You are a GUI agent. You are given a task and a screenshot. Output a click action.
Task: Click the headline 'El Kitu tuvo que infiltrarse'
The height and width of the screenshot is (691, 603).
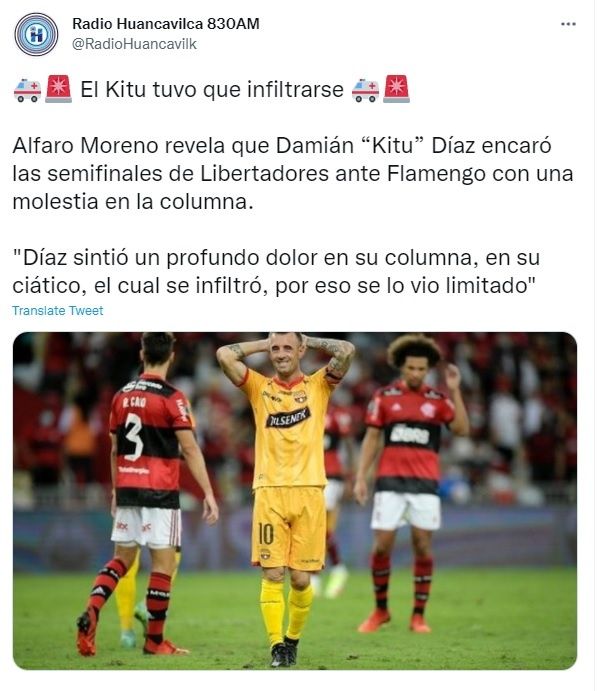pos(212,89)
